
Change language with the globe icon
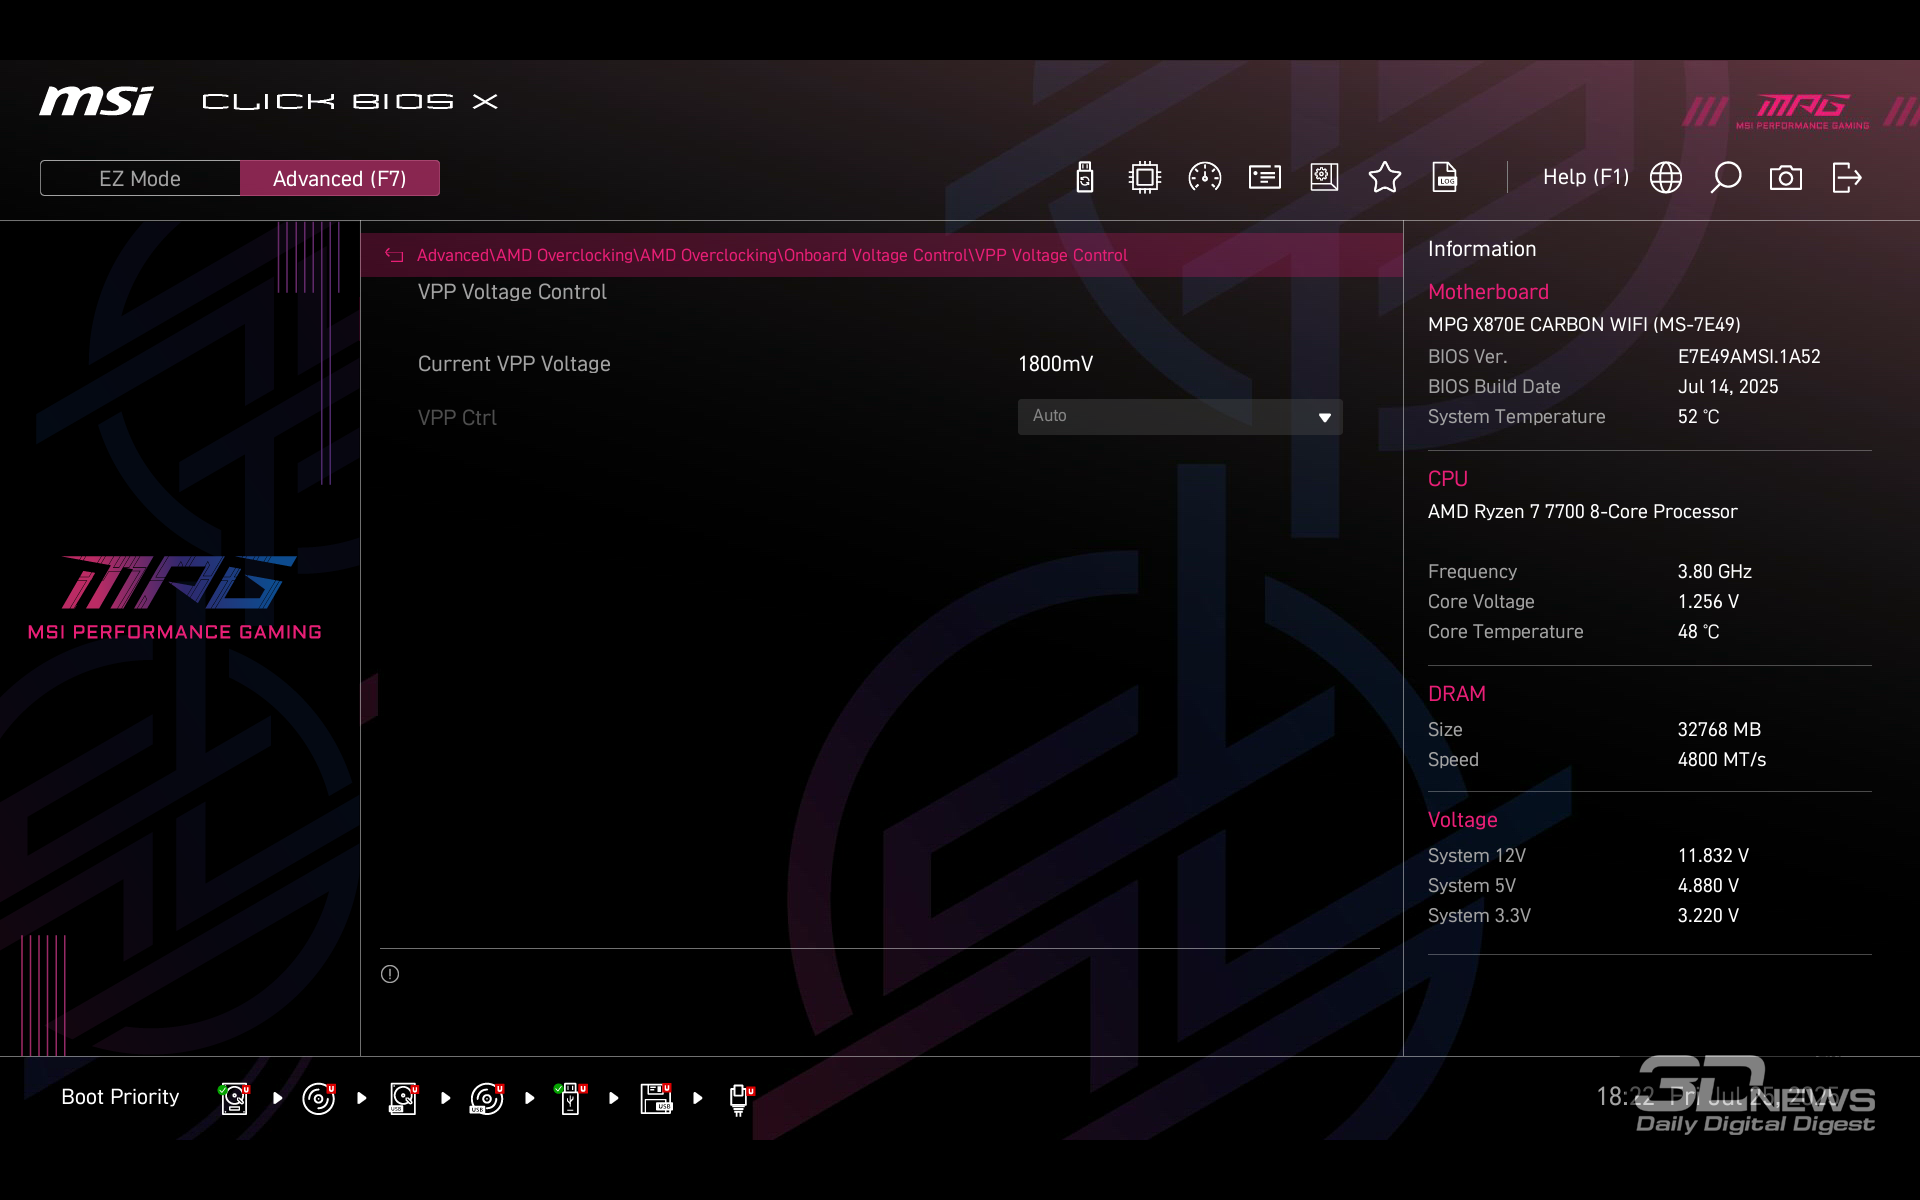(1666, 178)
